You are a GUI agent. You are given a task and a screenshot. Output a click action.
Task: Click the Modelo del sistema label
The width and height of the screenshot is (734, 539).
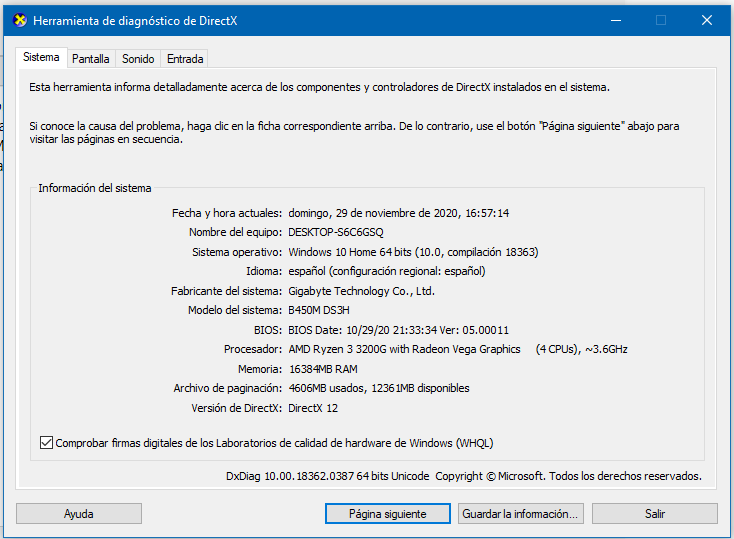[235, 310]
